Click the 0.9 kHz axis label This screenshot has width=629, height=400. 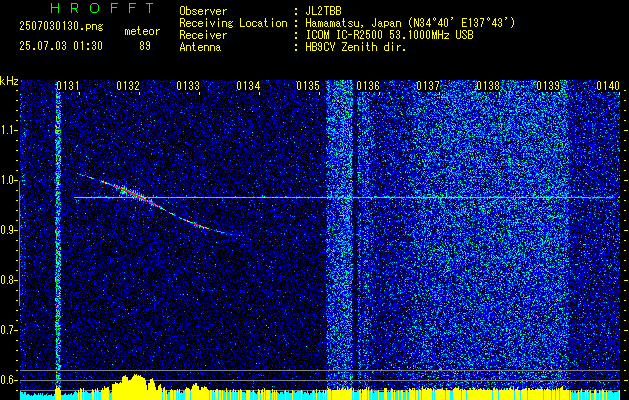[x=8, y=230]
